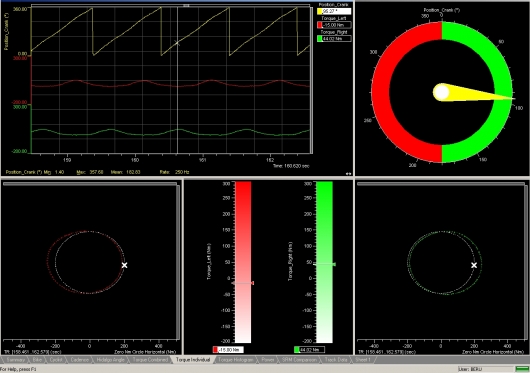Click the green Torque_Right bar level indicator

tap(324, 264)
